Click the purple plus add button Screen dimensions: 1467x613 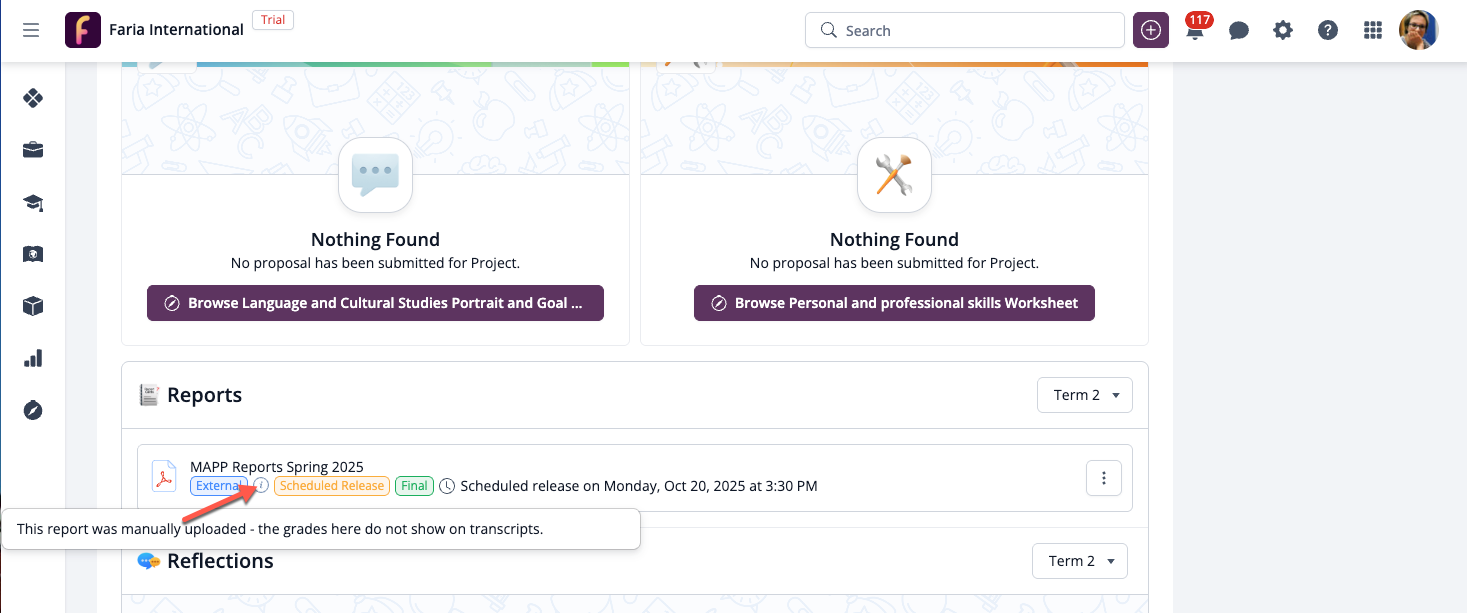[x=1151, y=30]
